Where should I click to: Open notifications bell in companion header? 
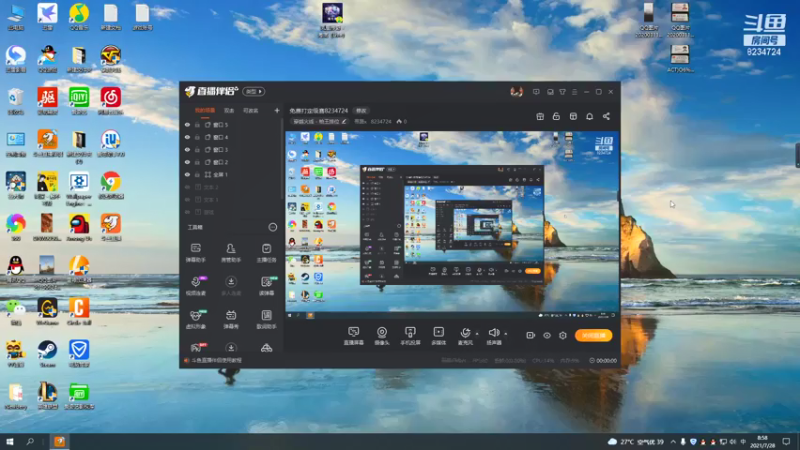tap(589, 116)
